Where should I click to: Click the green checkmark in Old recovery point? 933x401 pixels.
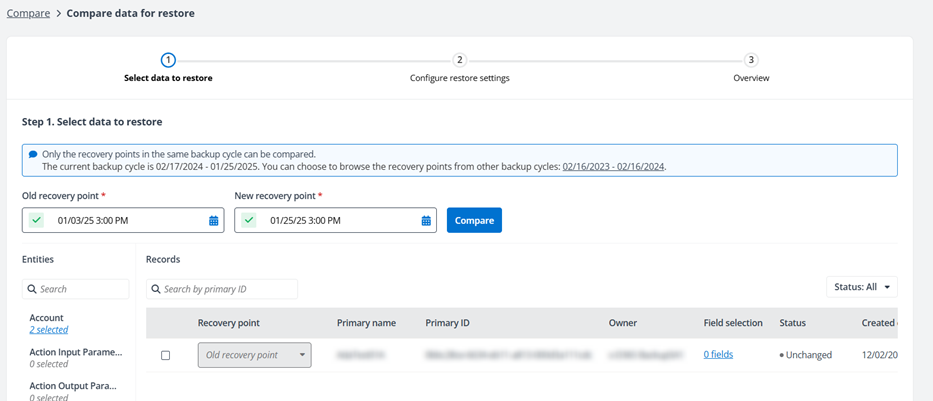click(37, 220)
